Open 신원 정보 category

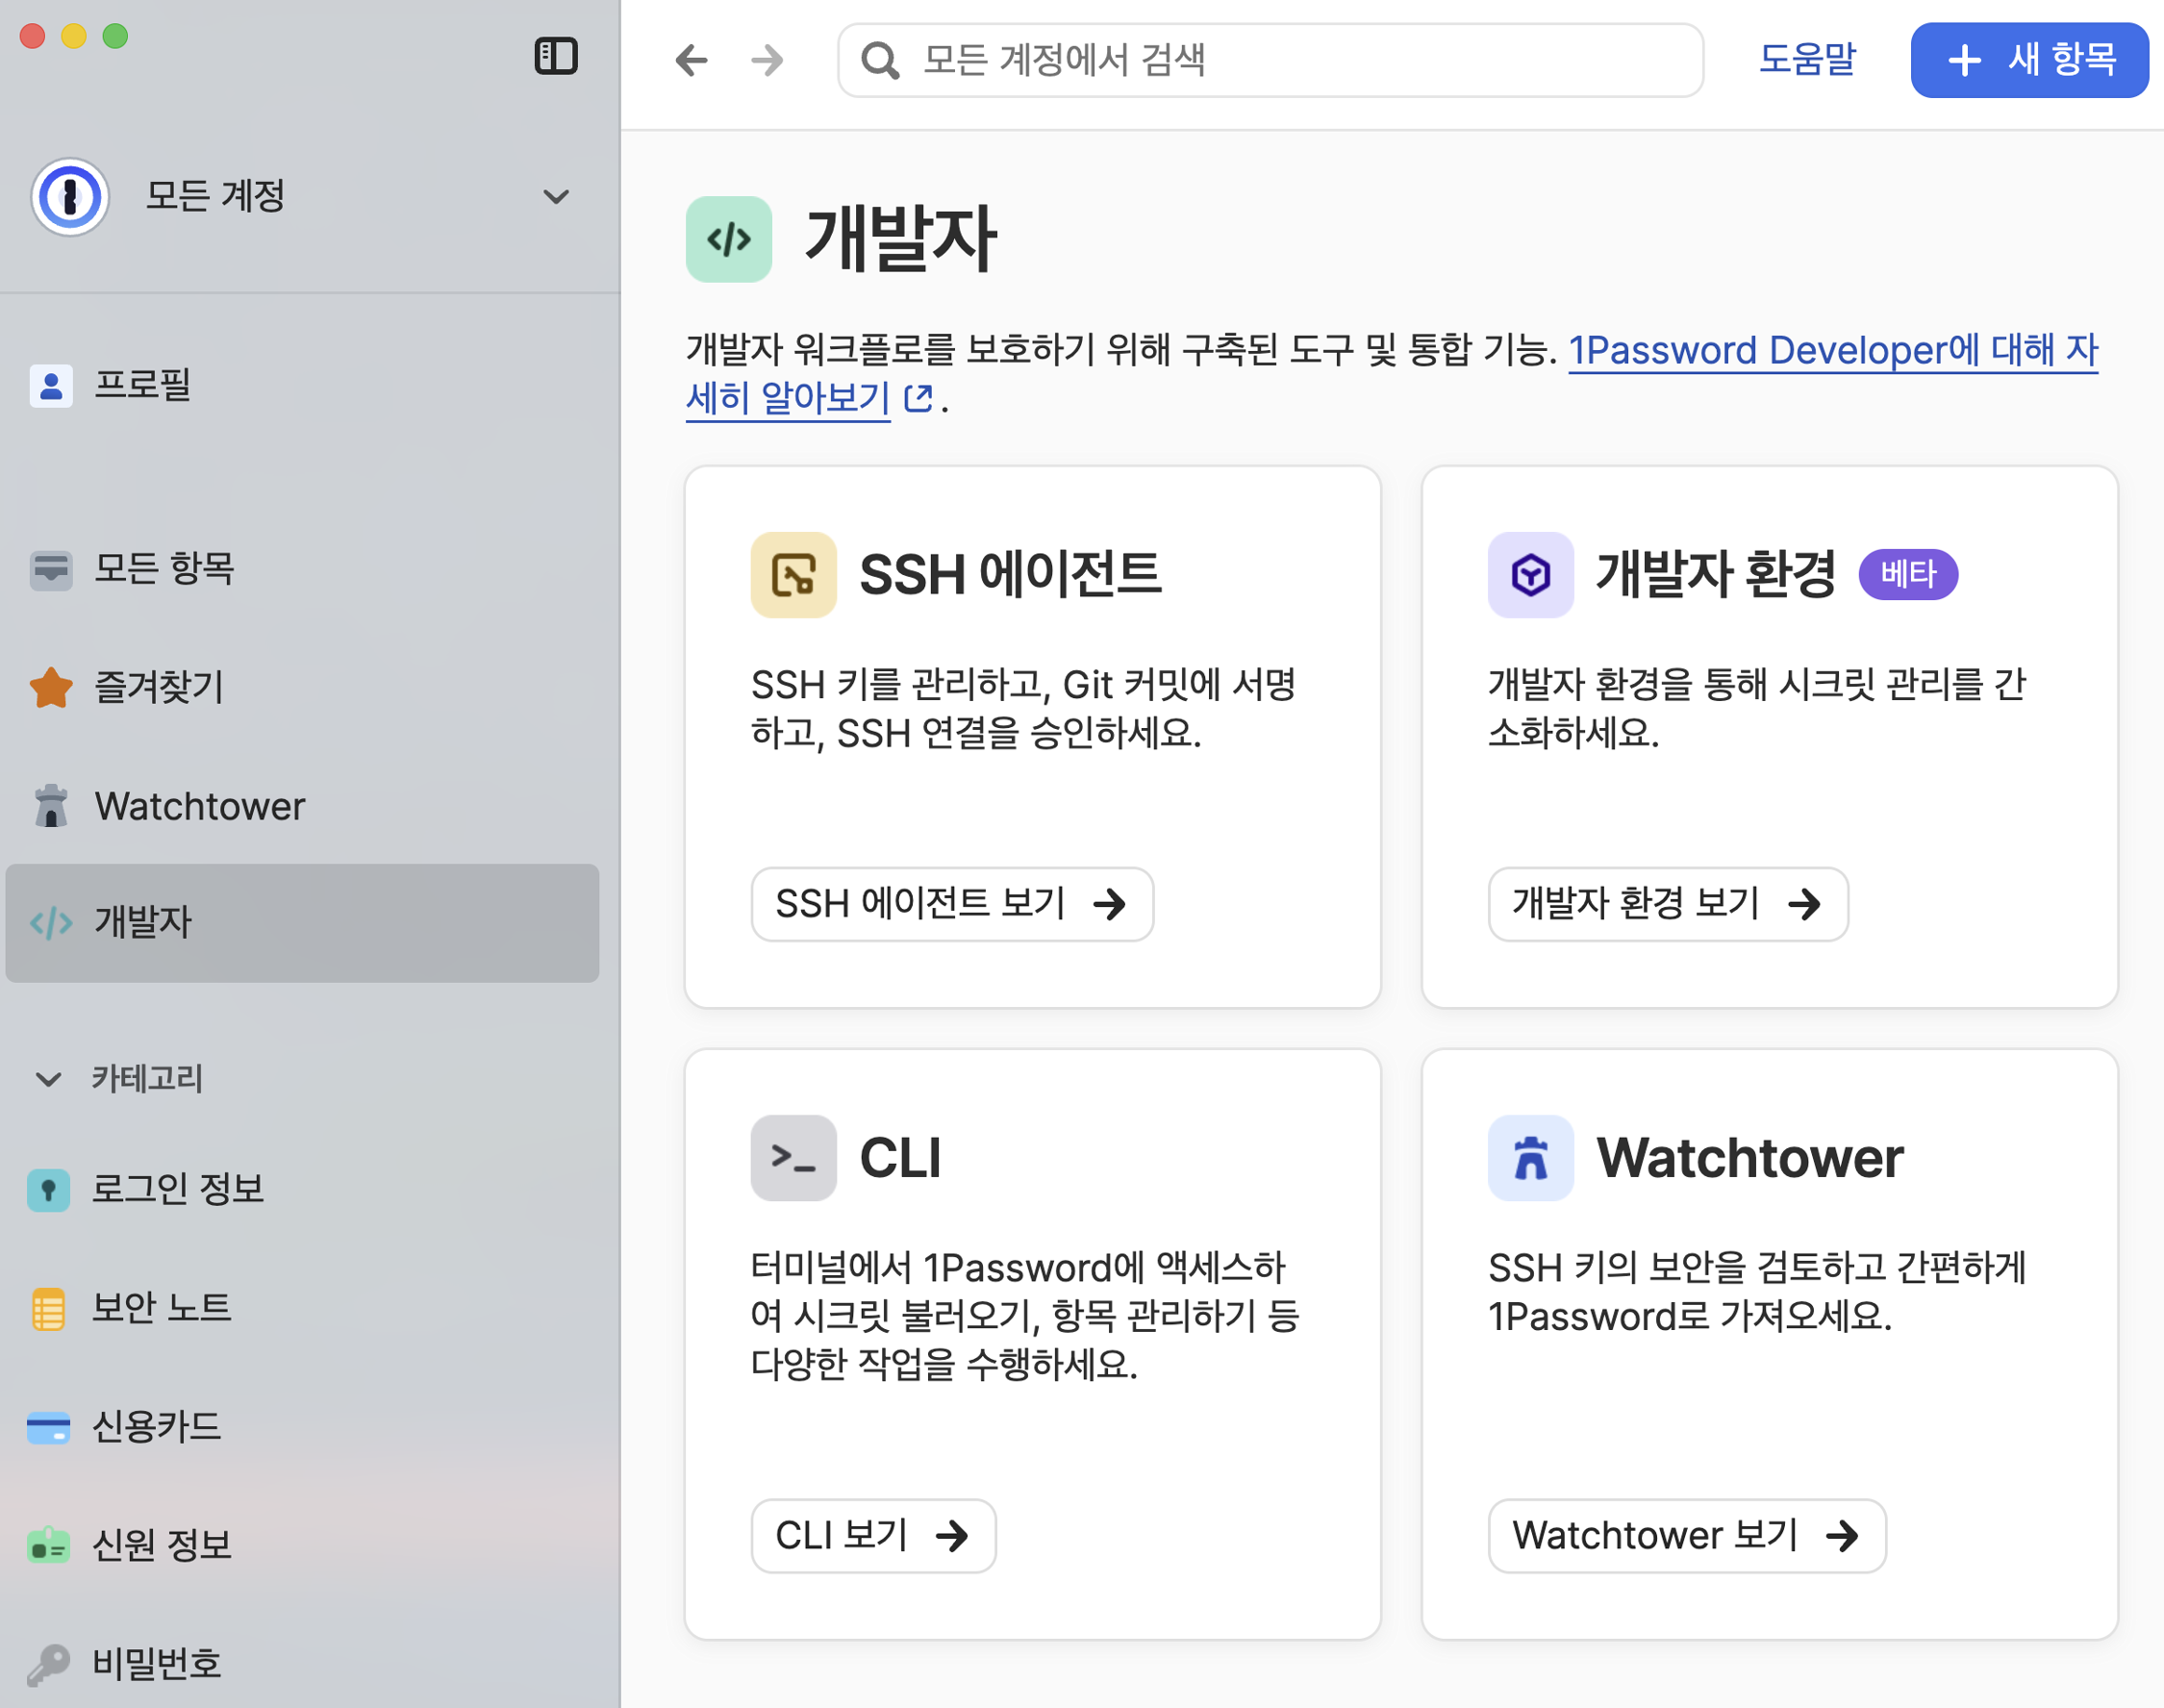[x=302, y=1546]
